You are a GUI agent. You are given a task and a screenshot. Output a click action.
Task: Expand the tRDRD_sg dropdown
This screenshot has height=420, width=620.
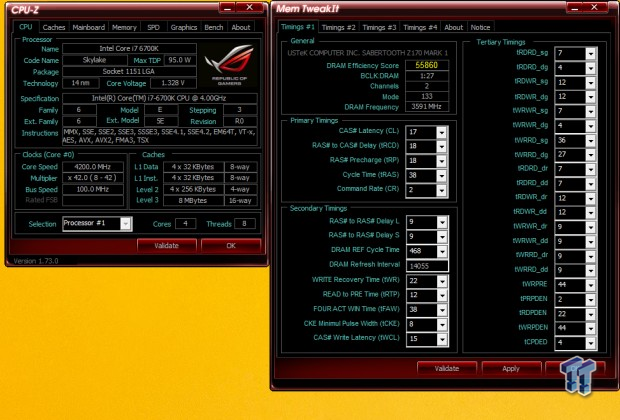(x=590, y=53)
